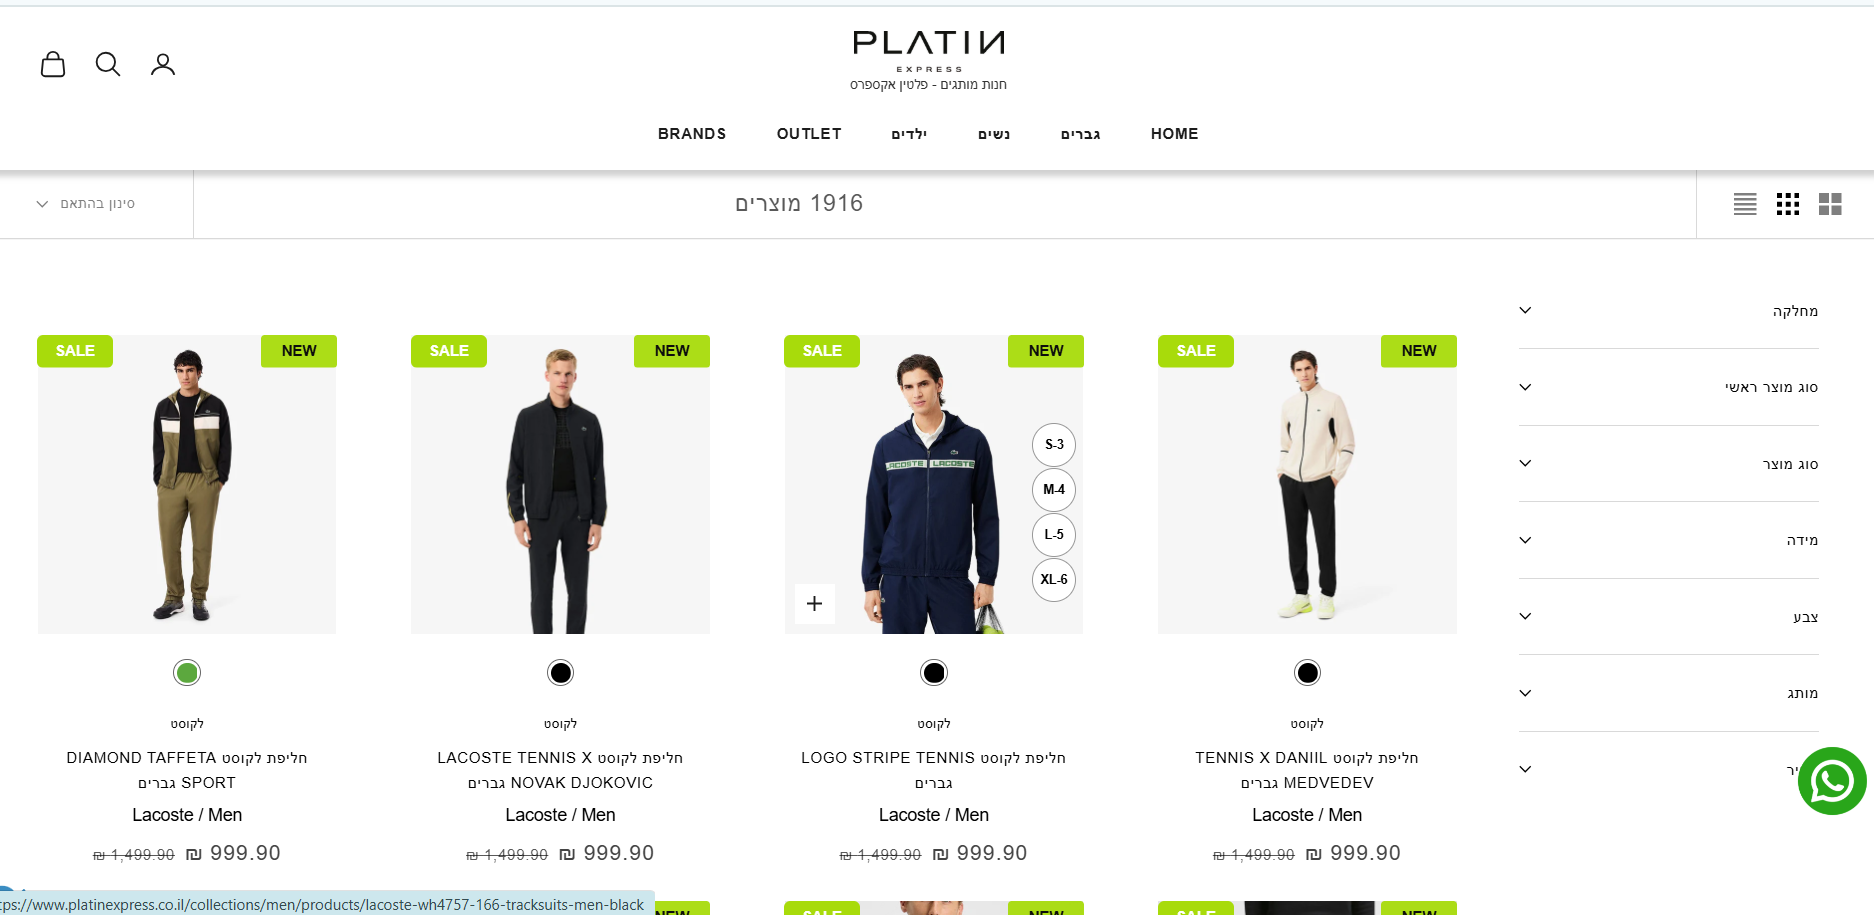Switch to three-column grid view icon

(x=1788, y=204)
